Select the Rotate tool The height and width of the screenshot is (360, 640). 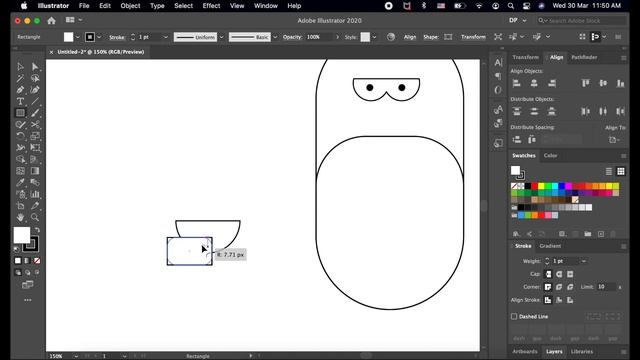click(x=20, y=136)
